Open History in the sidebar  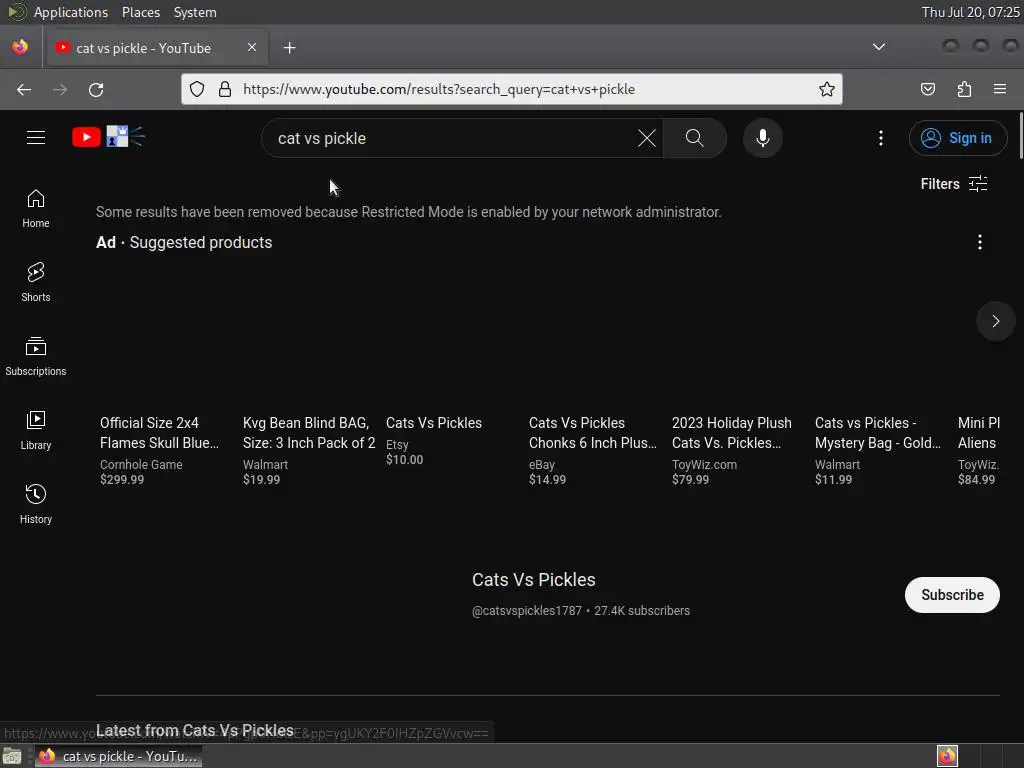(36, 504)
